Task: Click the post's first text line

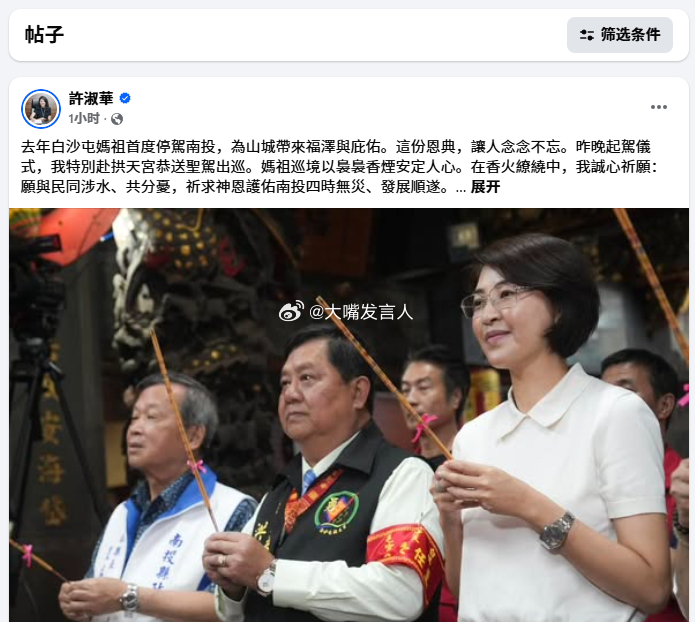Action: click(x=336, y=147)
